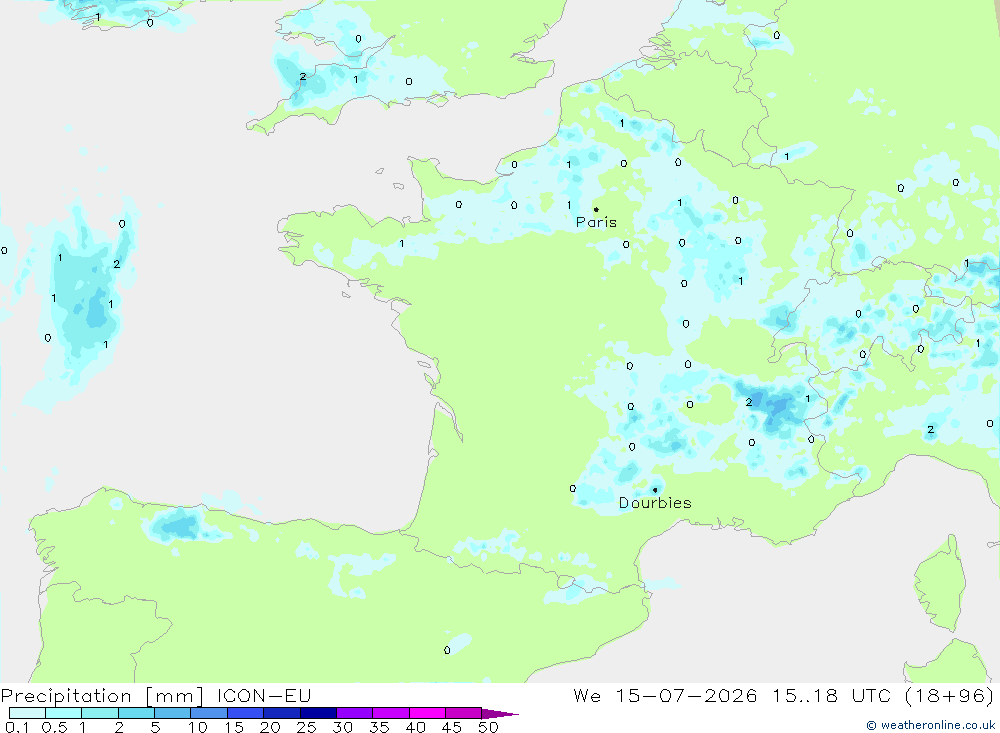Pick the 30–35 mm violet legend swatch
This screenshot has width=1000, height=733.
(355, 713)
